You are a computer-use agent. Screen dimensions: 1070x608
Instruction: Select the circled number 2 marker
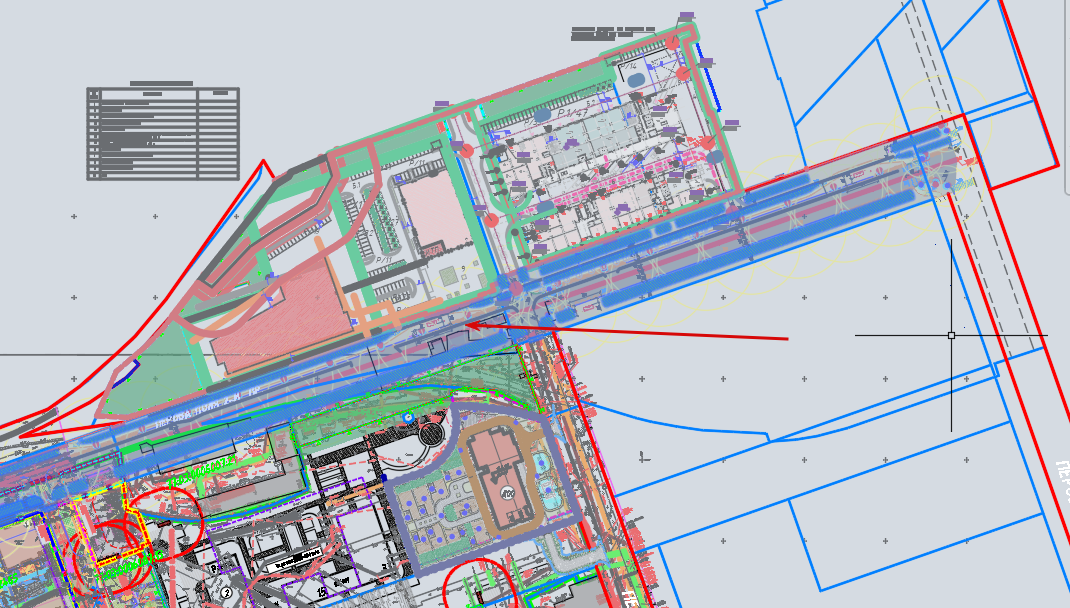tap(227, 593)
